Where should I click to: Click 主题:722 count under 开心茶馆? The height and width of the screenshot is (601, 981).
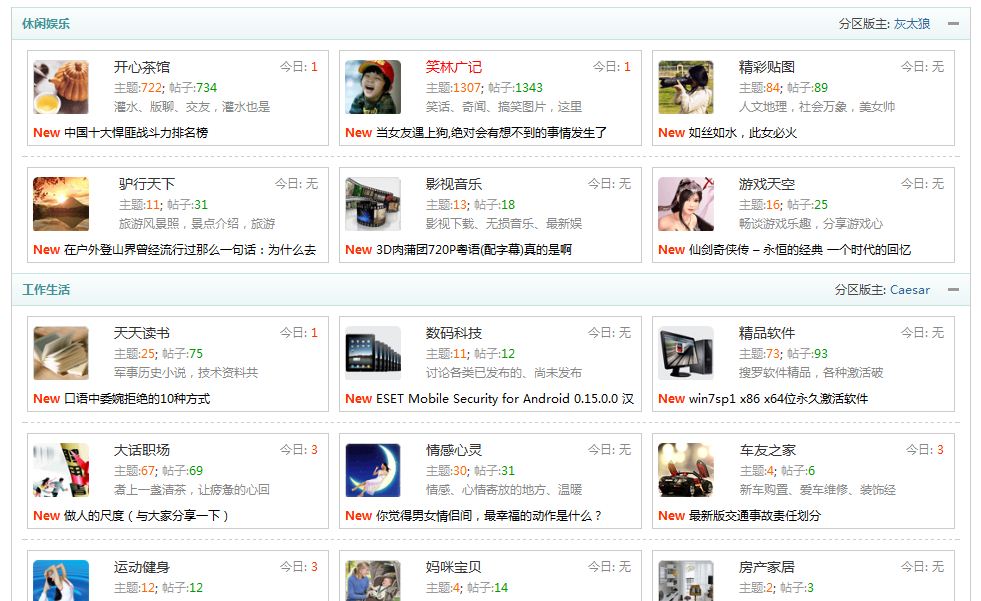[x=138, y=88]
